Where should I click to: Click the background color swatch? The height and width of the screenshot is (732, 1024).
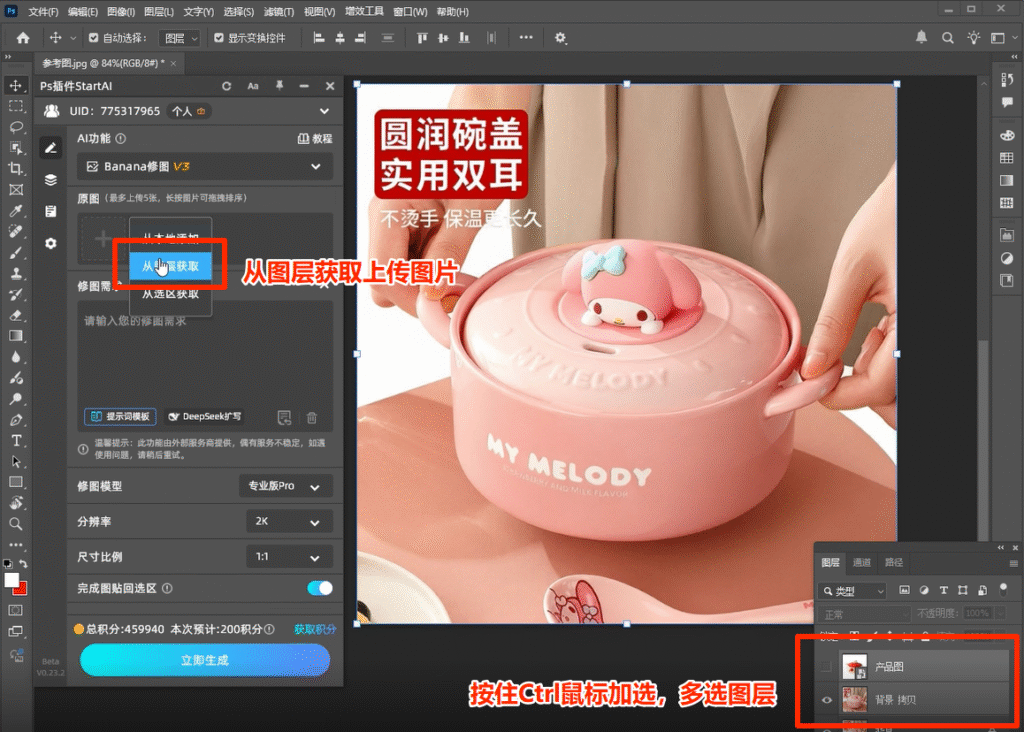(22, 589)
